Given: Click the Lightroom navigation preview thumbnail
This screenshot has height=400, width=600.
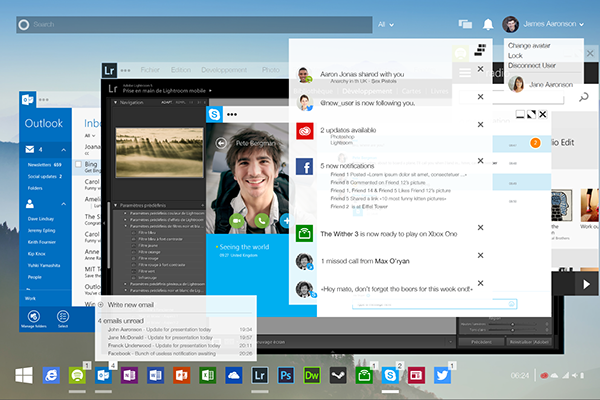Looking at the screenshot, I should pos(160,153).
